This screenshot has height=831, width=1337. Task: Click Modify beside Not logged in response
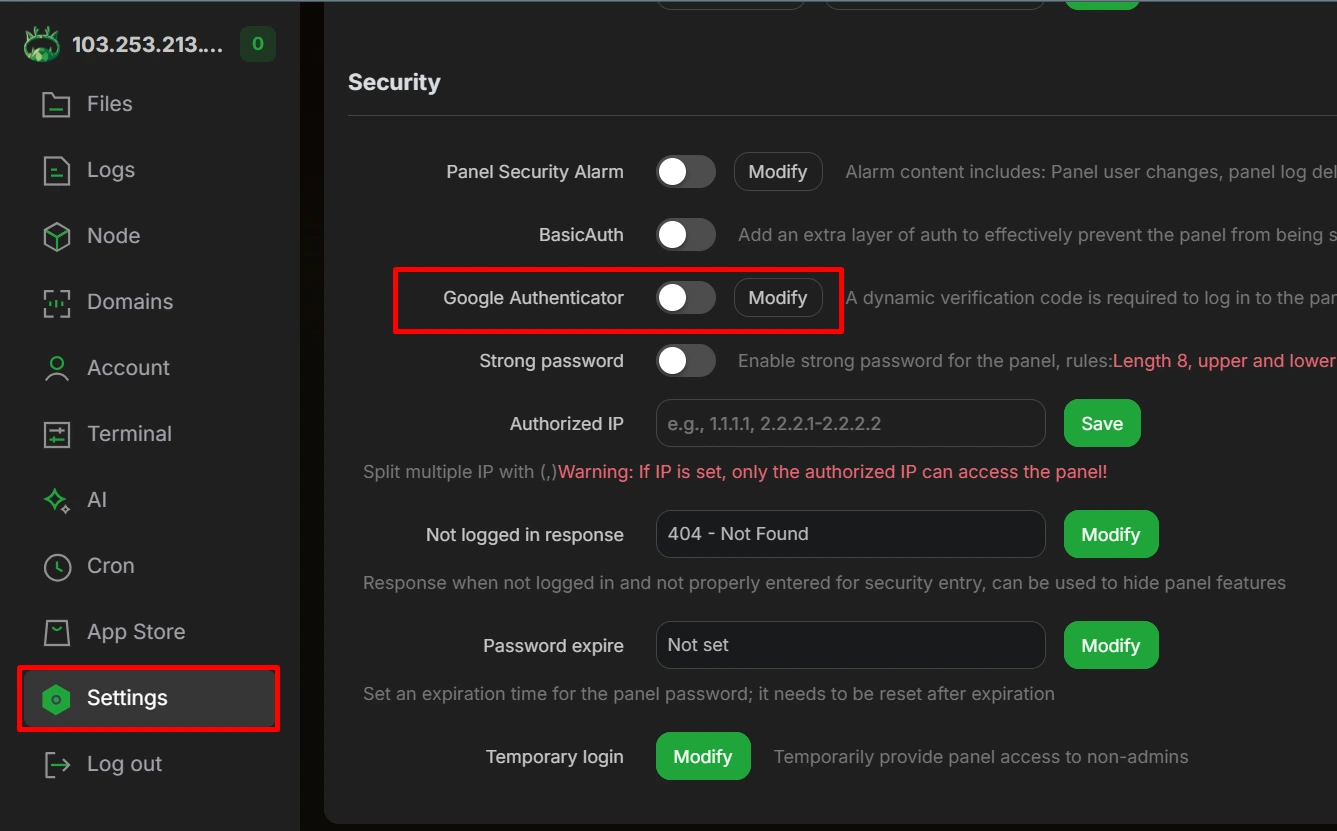[1111, 535]
